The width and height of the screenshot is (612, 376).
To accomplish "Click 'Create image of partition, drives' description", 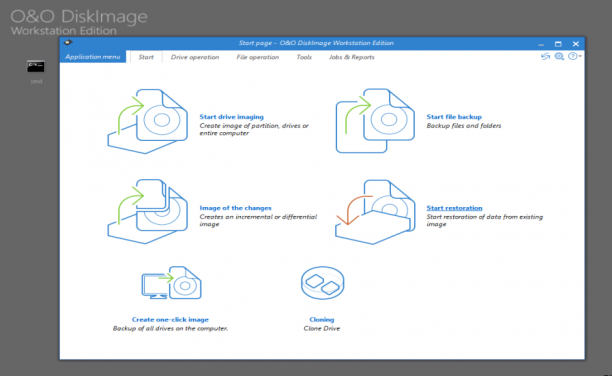I will point(254,129).
